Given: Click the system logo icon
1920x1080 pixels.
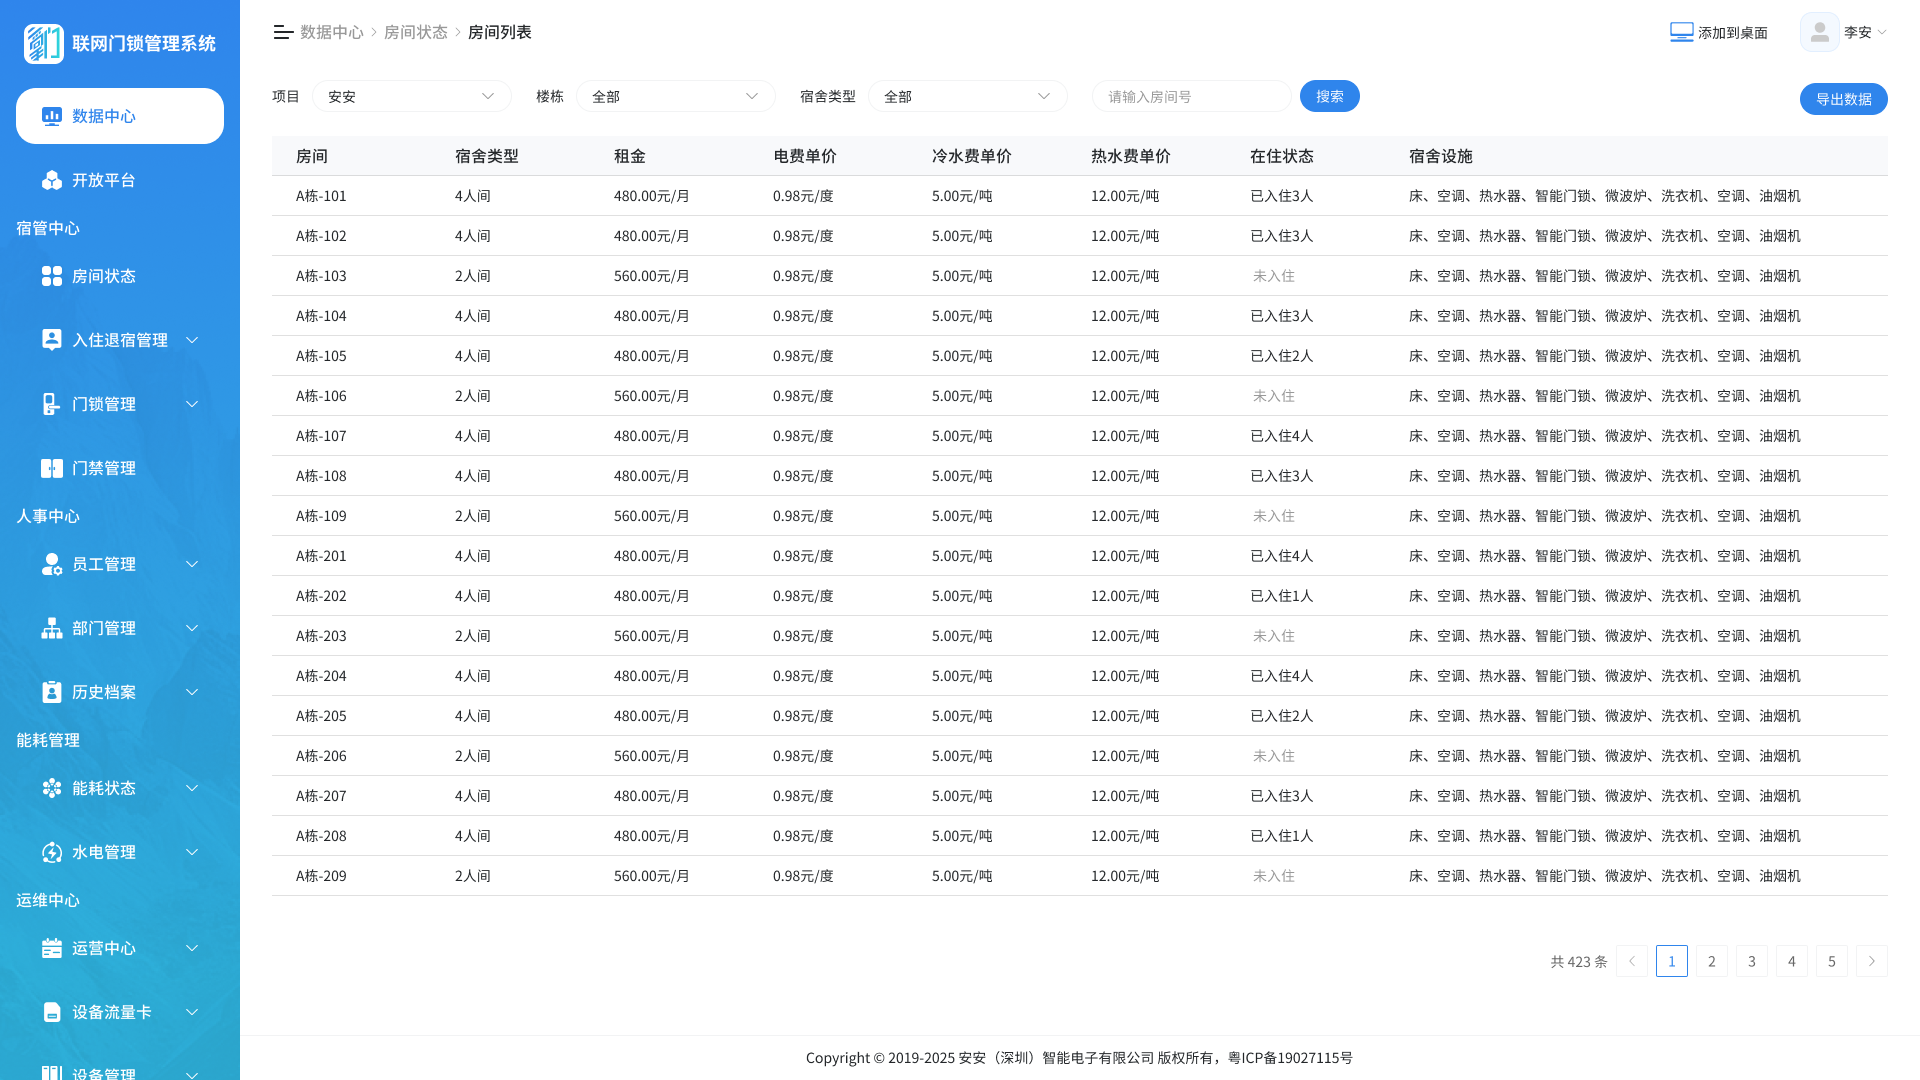Looking at the screenshot, I should pos(44,43).
